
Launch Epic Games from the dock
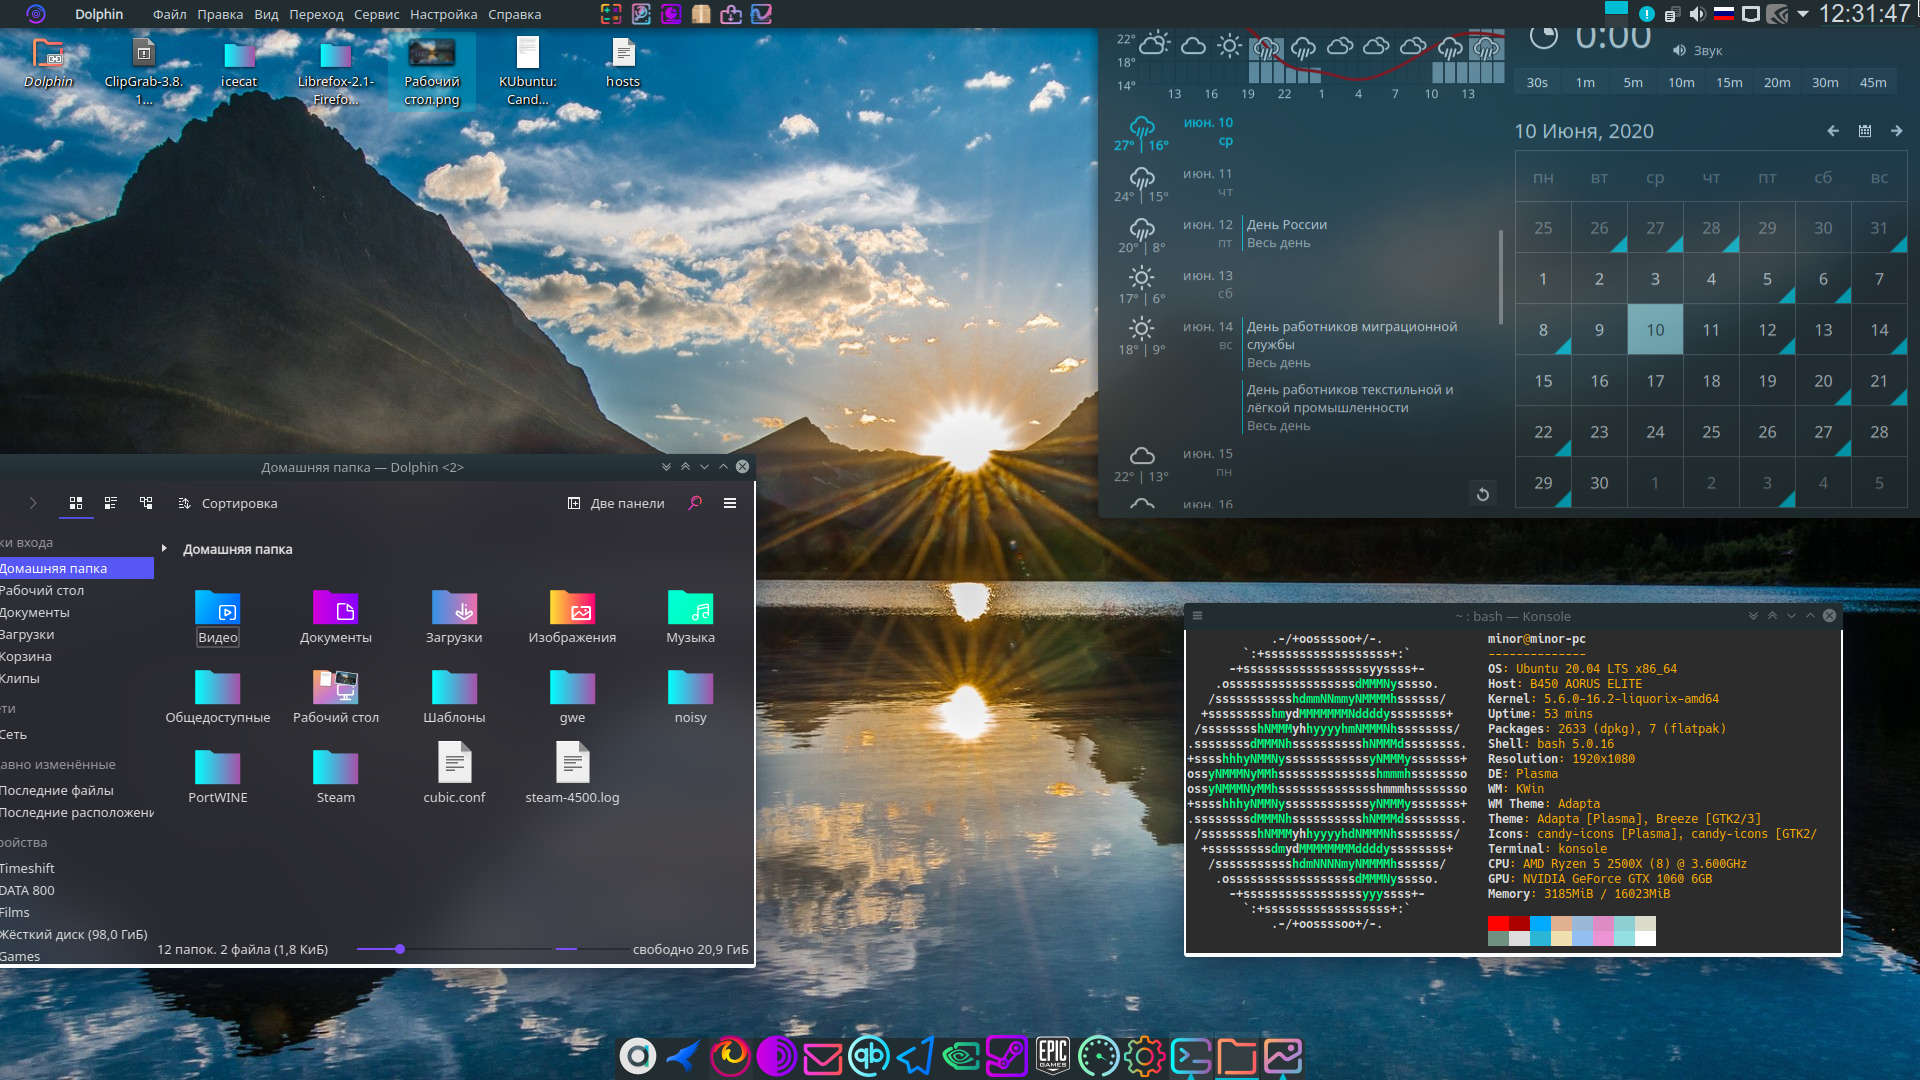coord(1053,1056)
